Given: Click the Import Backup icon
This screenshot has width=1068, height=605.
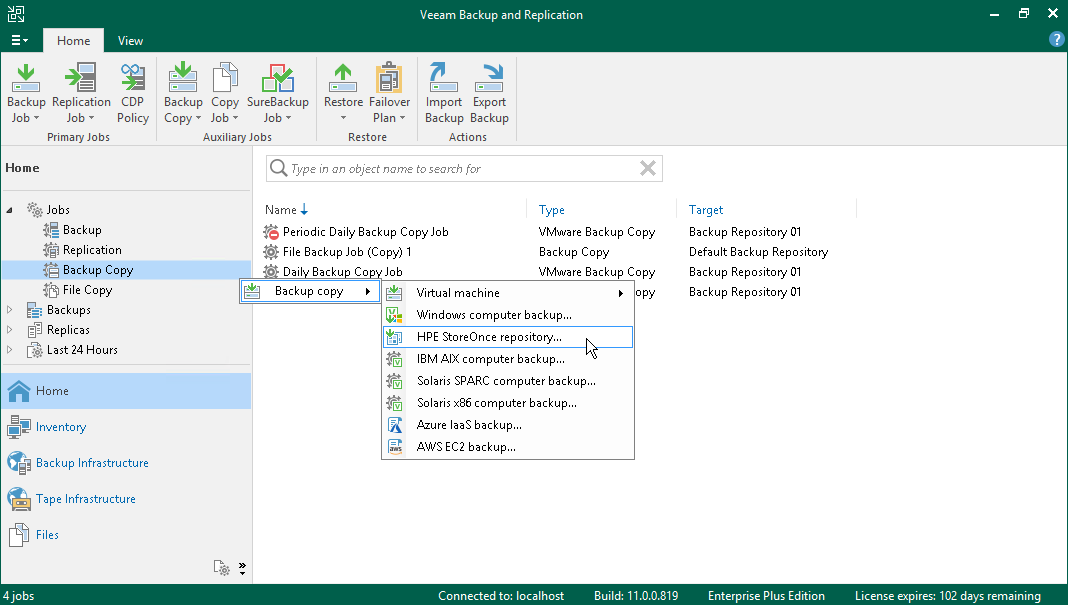Looking at the screenshot, I should pos(443,78).
